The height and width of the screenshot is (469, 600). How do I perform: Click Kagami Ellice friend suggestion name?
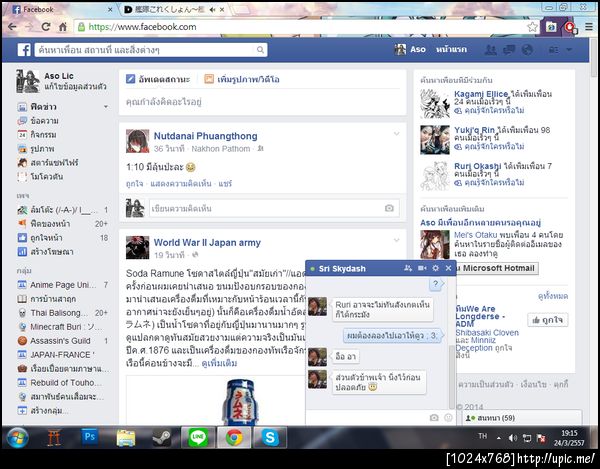(x=481, y=94)
